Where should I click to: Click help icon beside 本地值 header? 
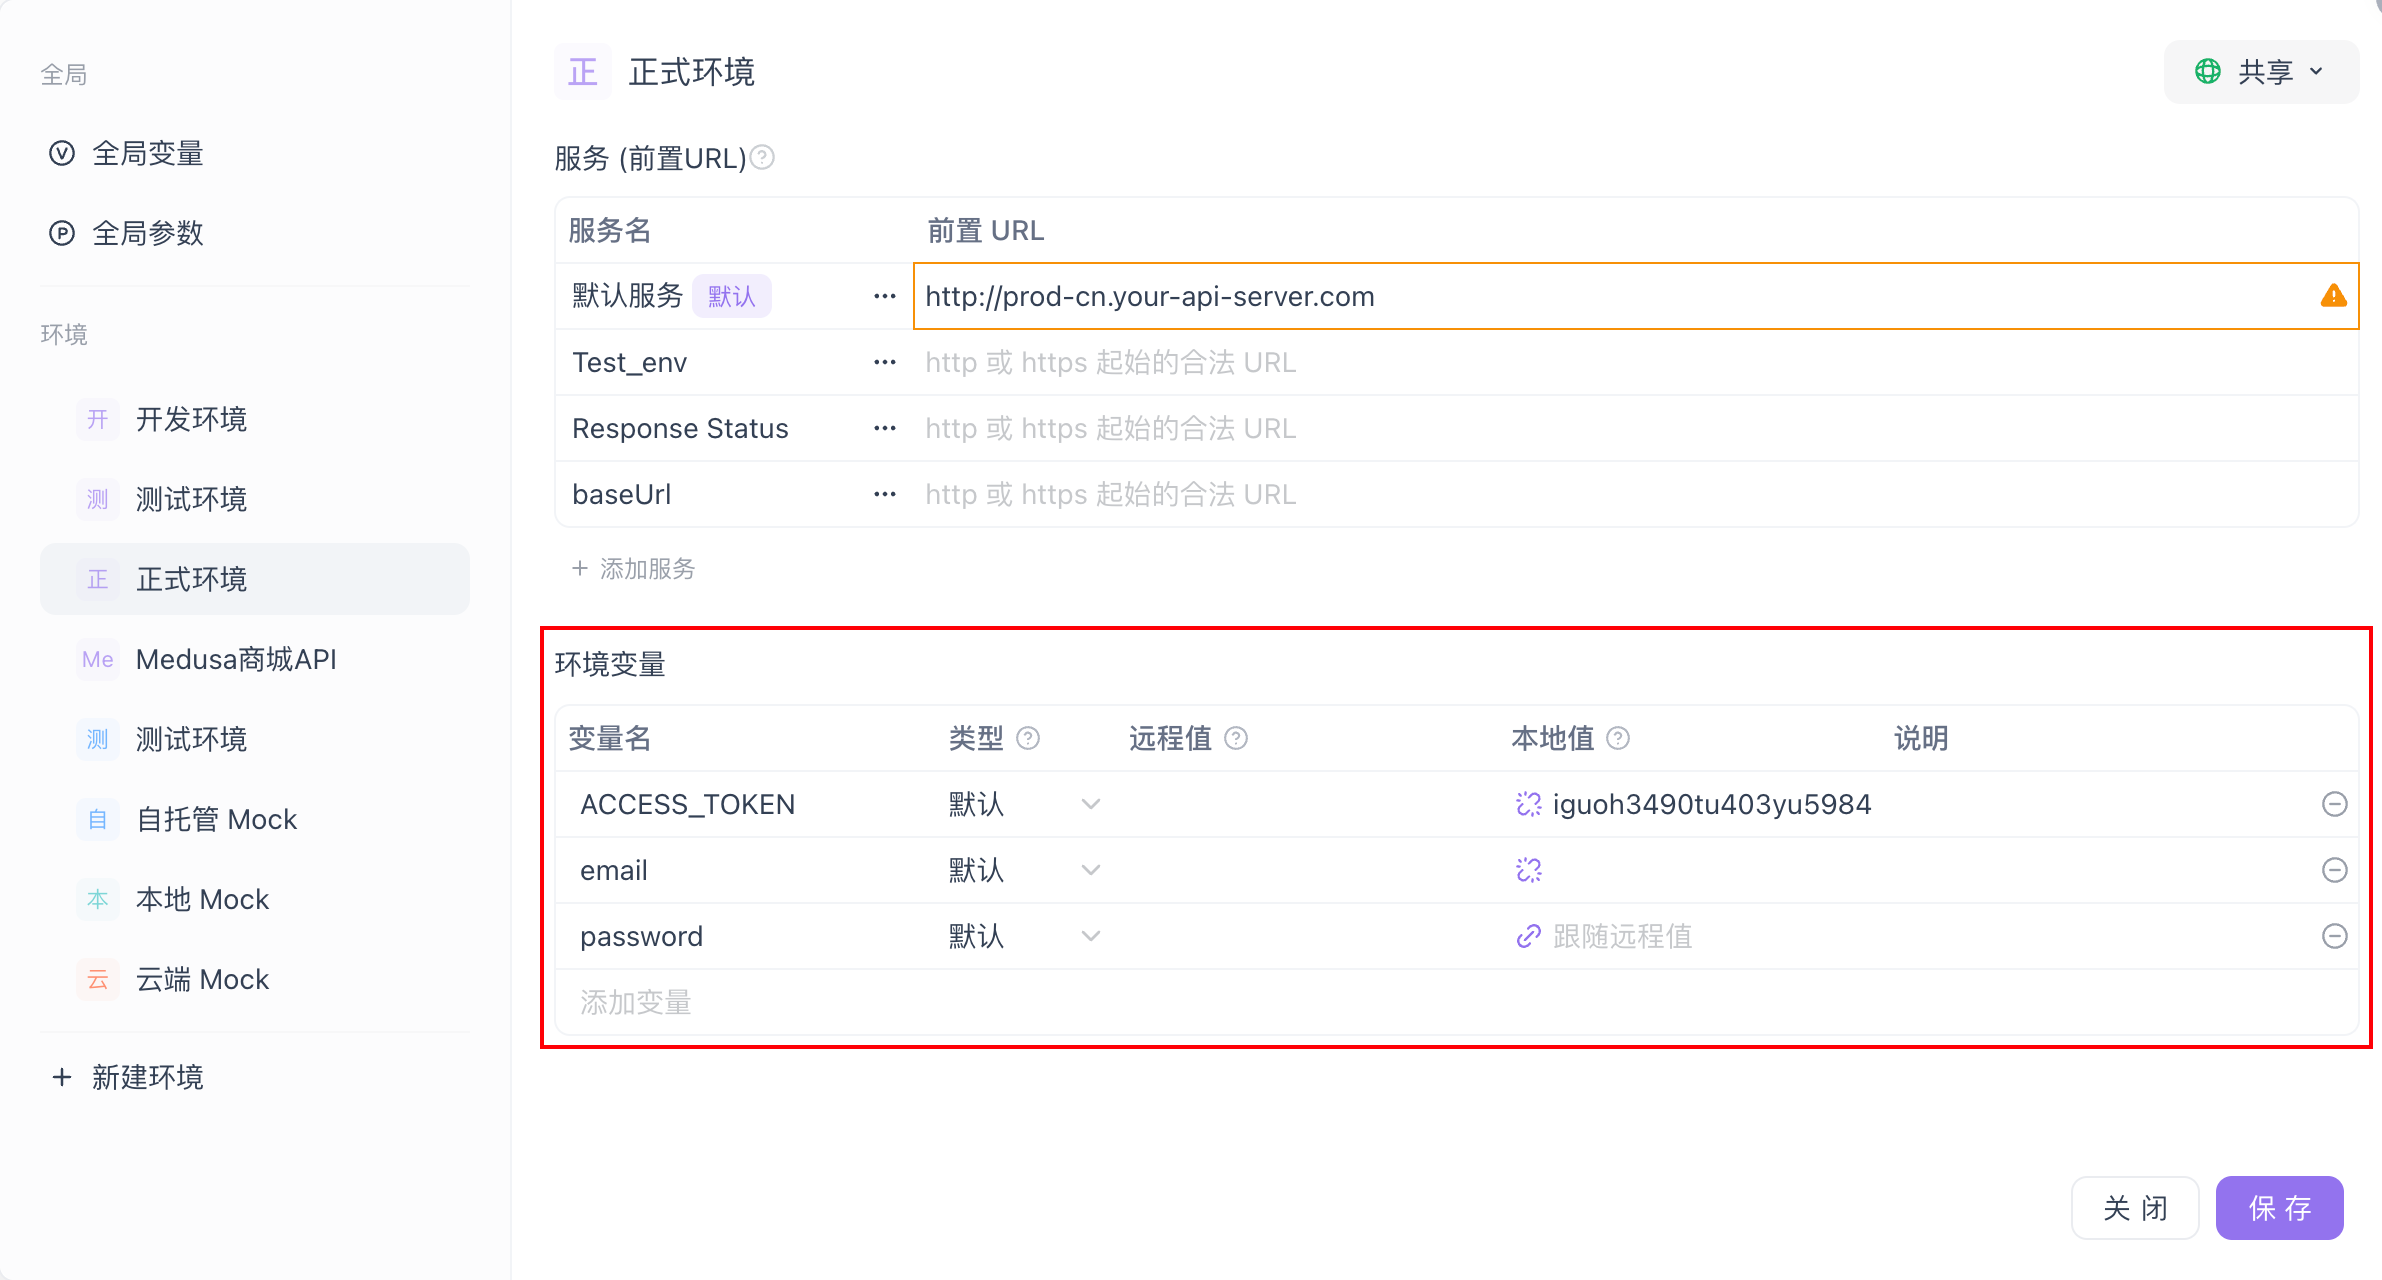1618,738
